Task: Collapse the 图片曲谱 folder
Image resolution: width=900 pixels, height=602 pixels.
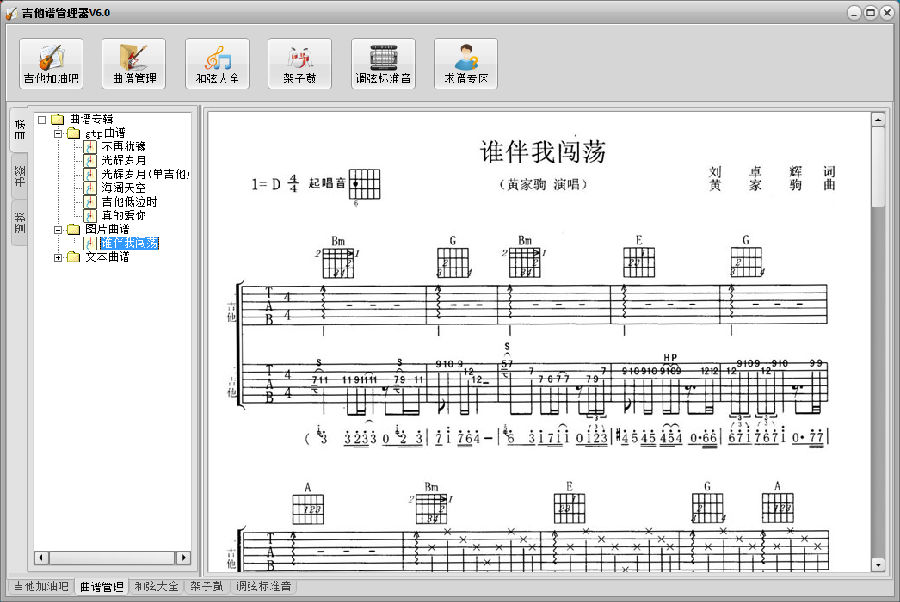Action: [x=58, y=230]
